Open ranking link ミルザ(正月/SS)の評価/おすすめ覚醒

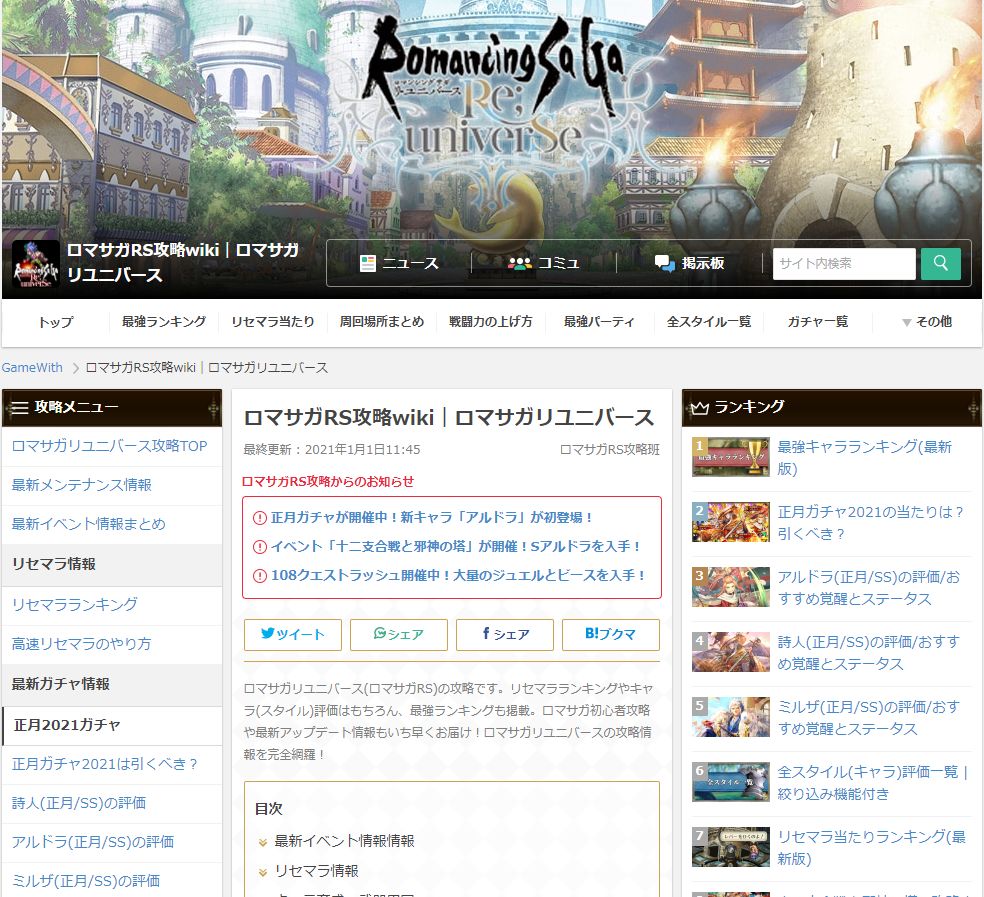point(869,718)
